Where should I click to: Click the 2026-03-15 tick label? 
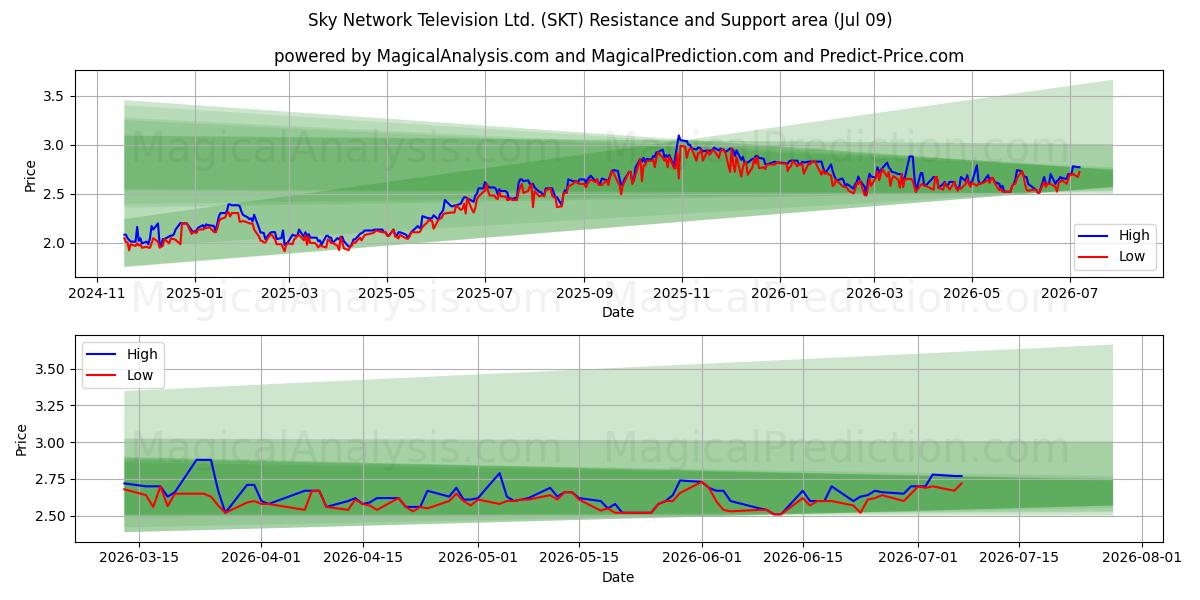(139, 558)
